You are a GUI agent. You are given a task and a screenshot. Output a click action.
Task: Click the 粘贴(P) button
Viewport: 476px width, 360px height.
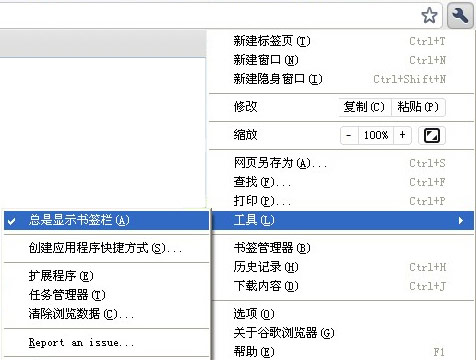coord(418,107)
